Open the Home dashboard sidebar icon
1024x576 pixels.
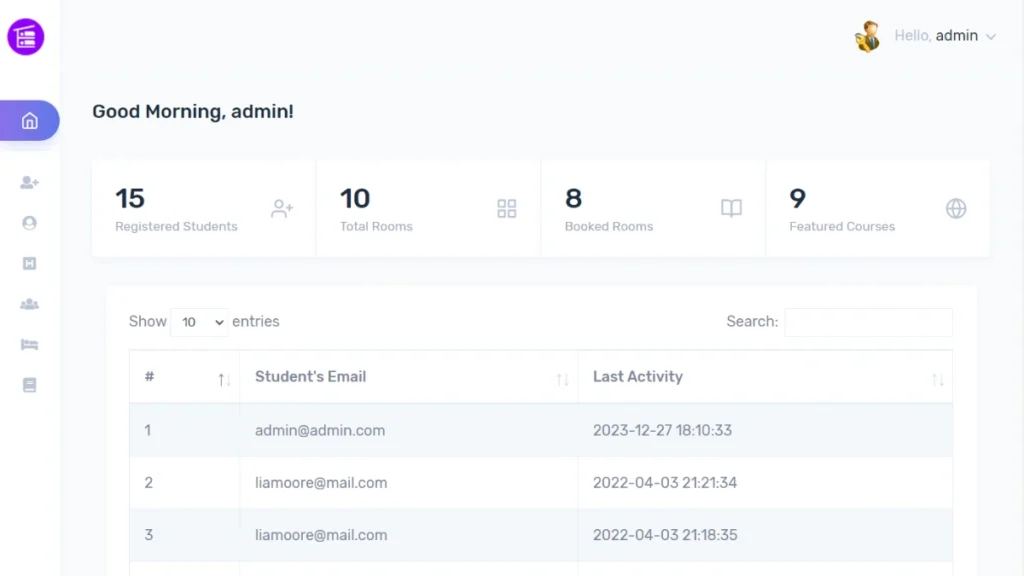29,121
